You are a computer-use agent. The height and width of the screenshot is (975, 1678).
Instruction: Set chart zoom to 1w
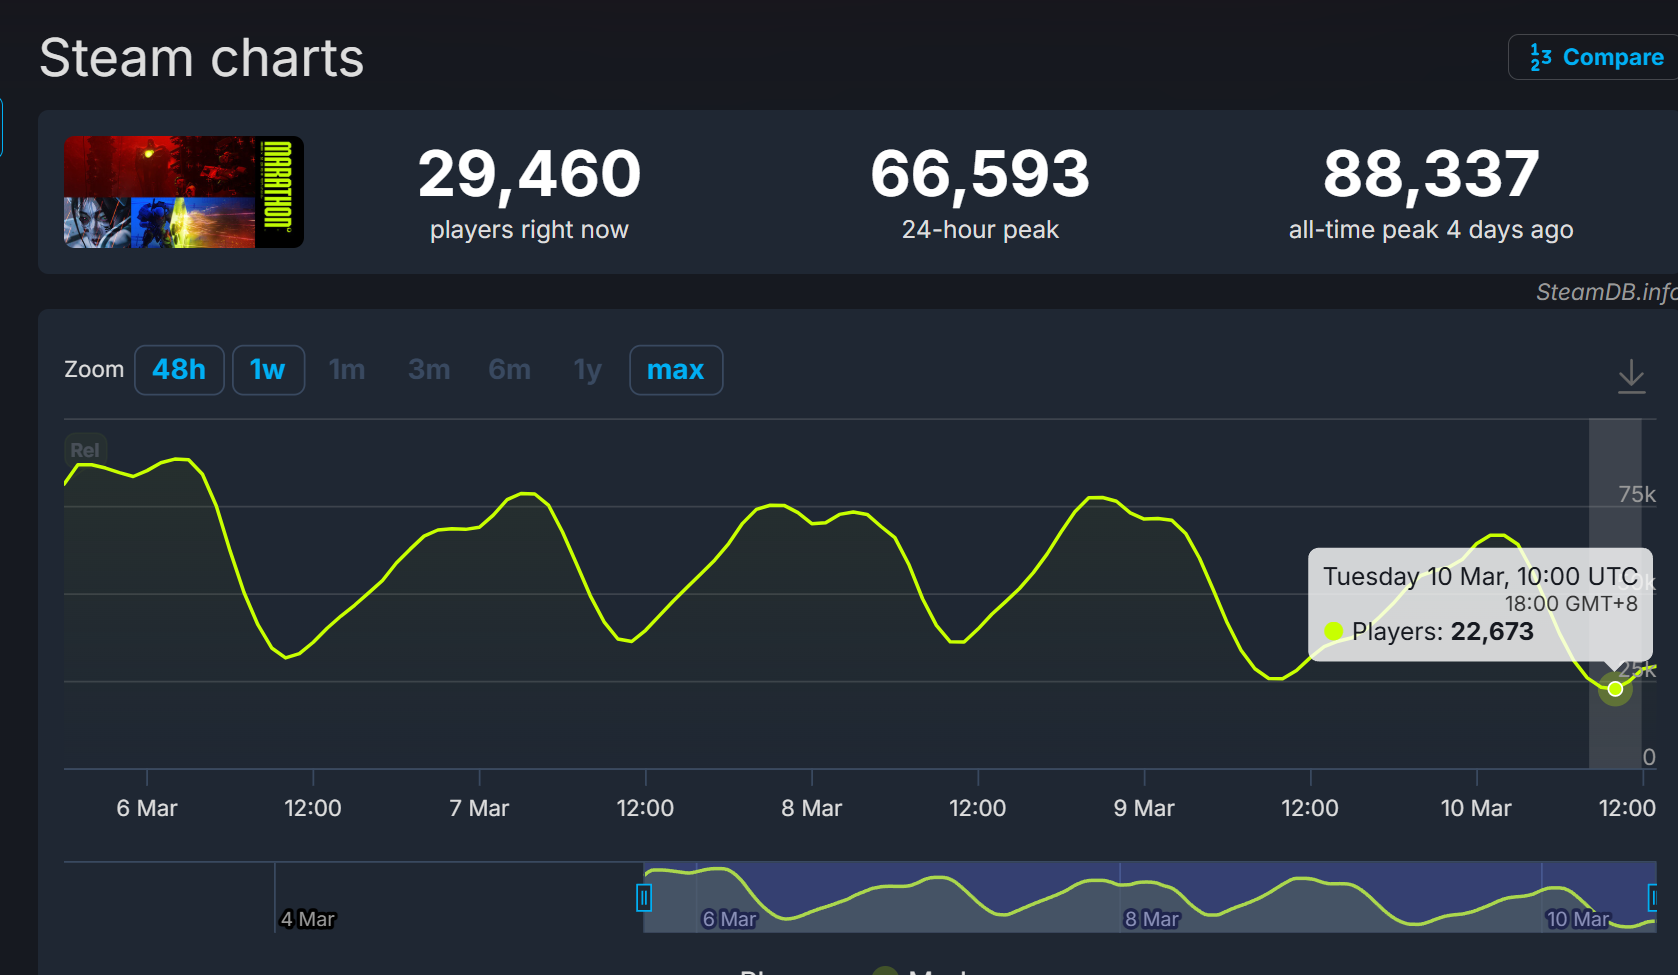pos(268,370)
